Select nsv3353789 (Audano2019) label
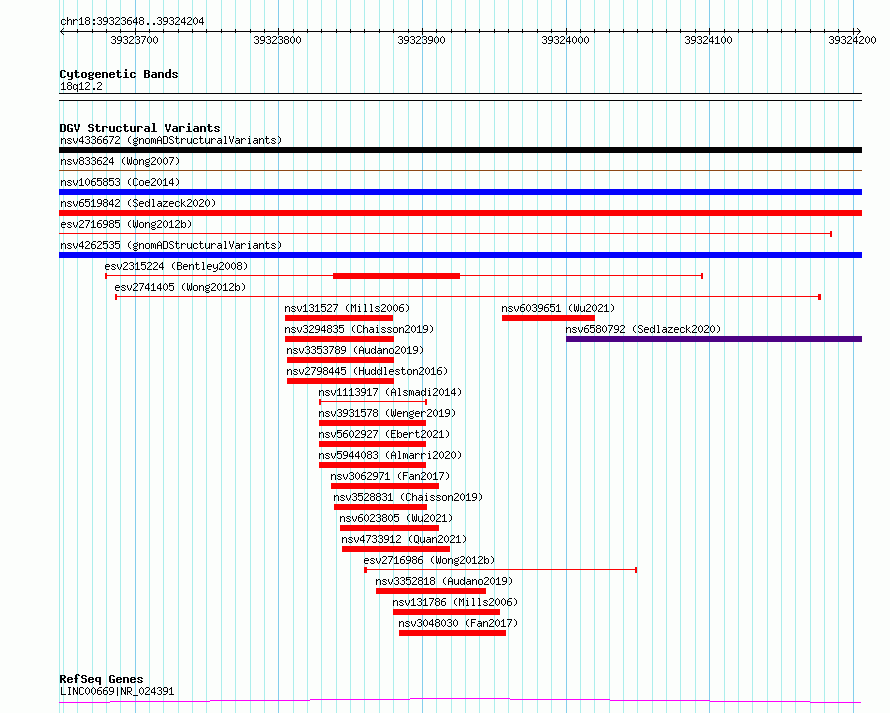 (x=355, y=350)
